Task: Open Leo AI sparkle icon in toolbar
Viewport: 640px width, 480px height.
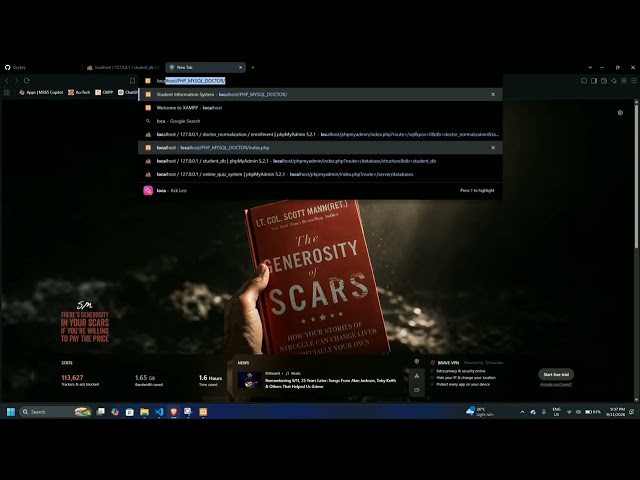Action: 614,81
